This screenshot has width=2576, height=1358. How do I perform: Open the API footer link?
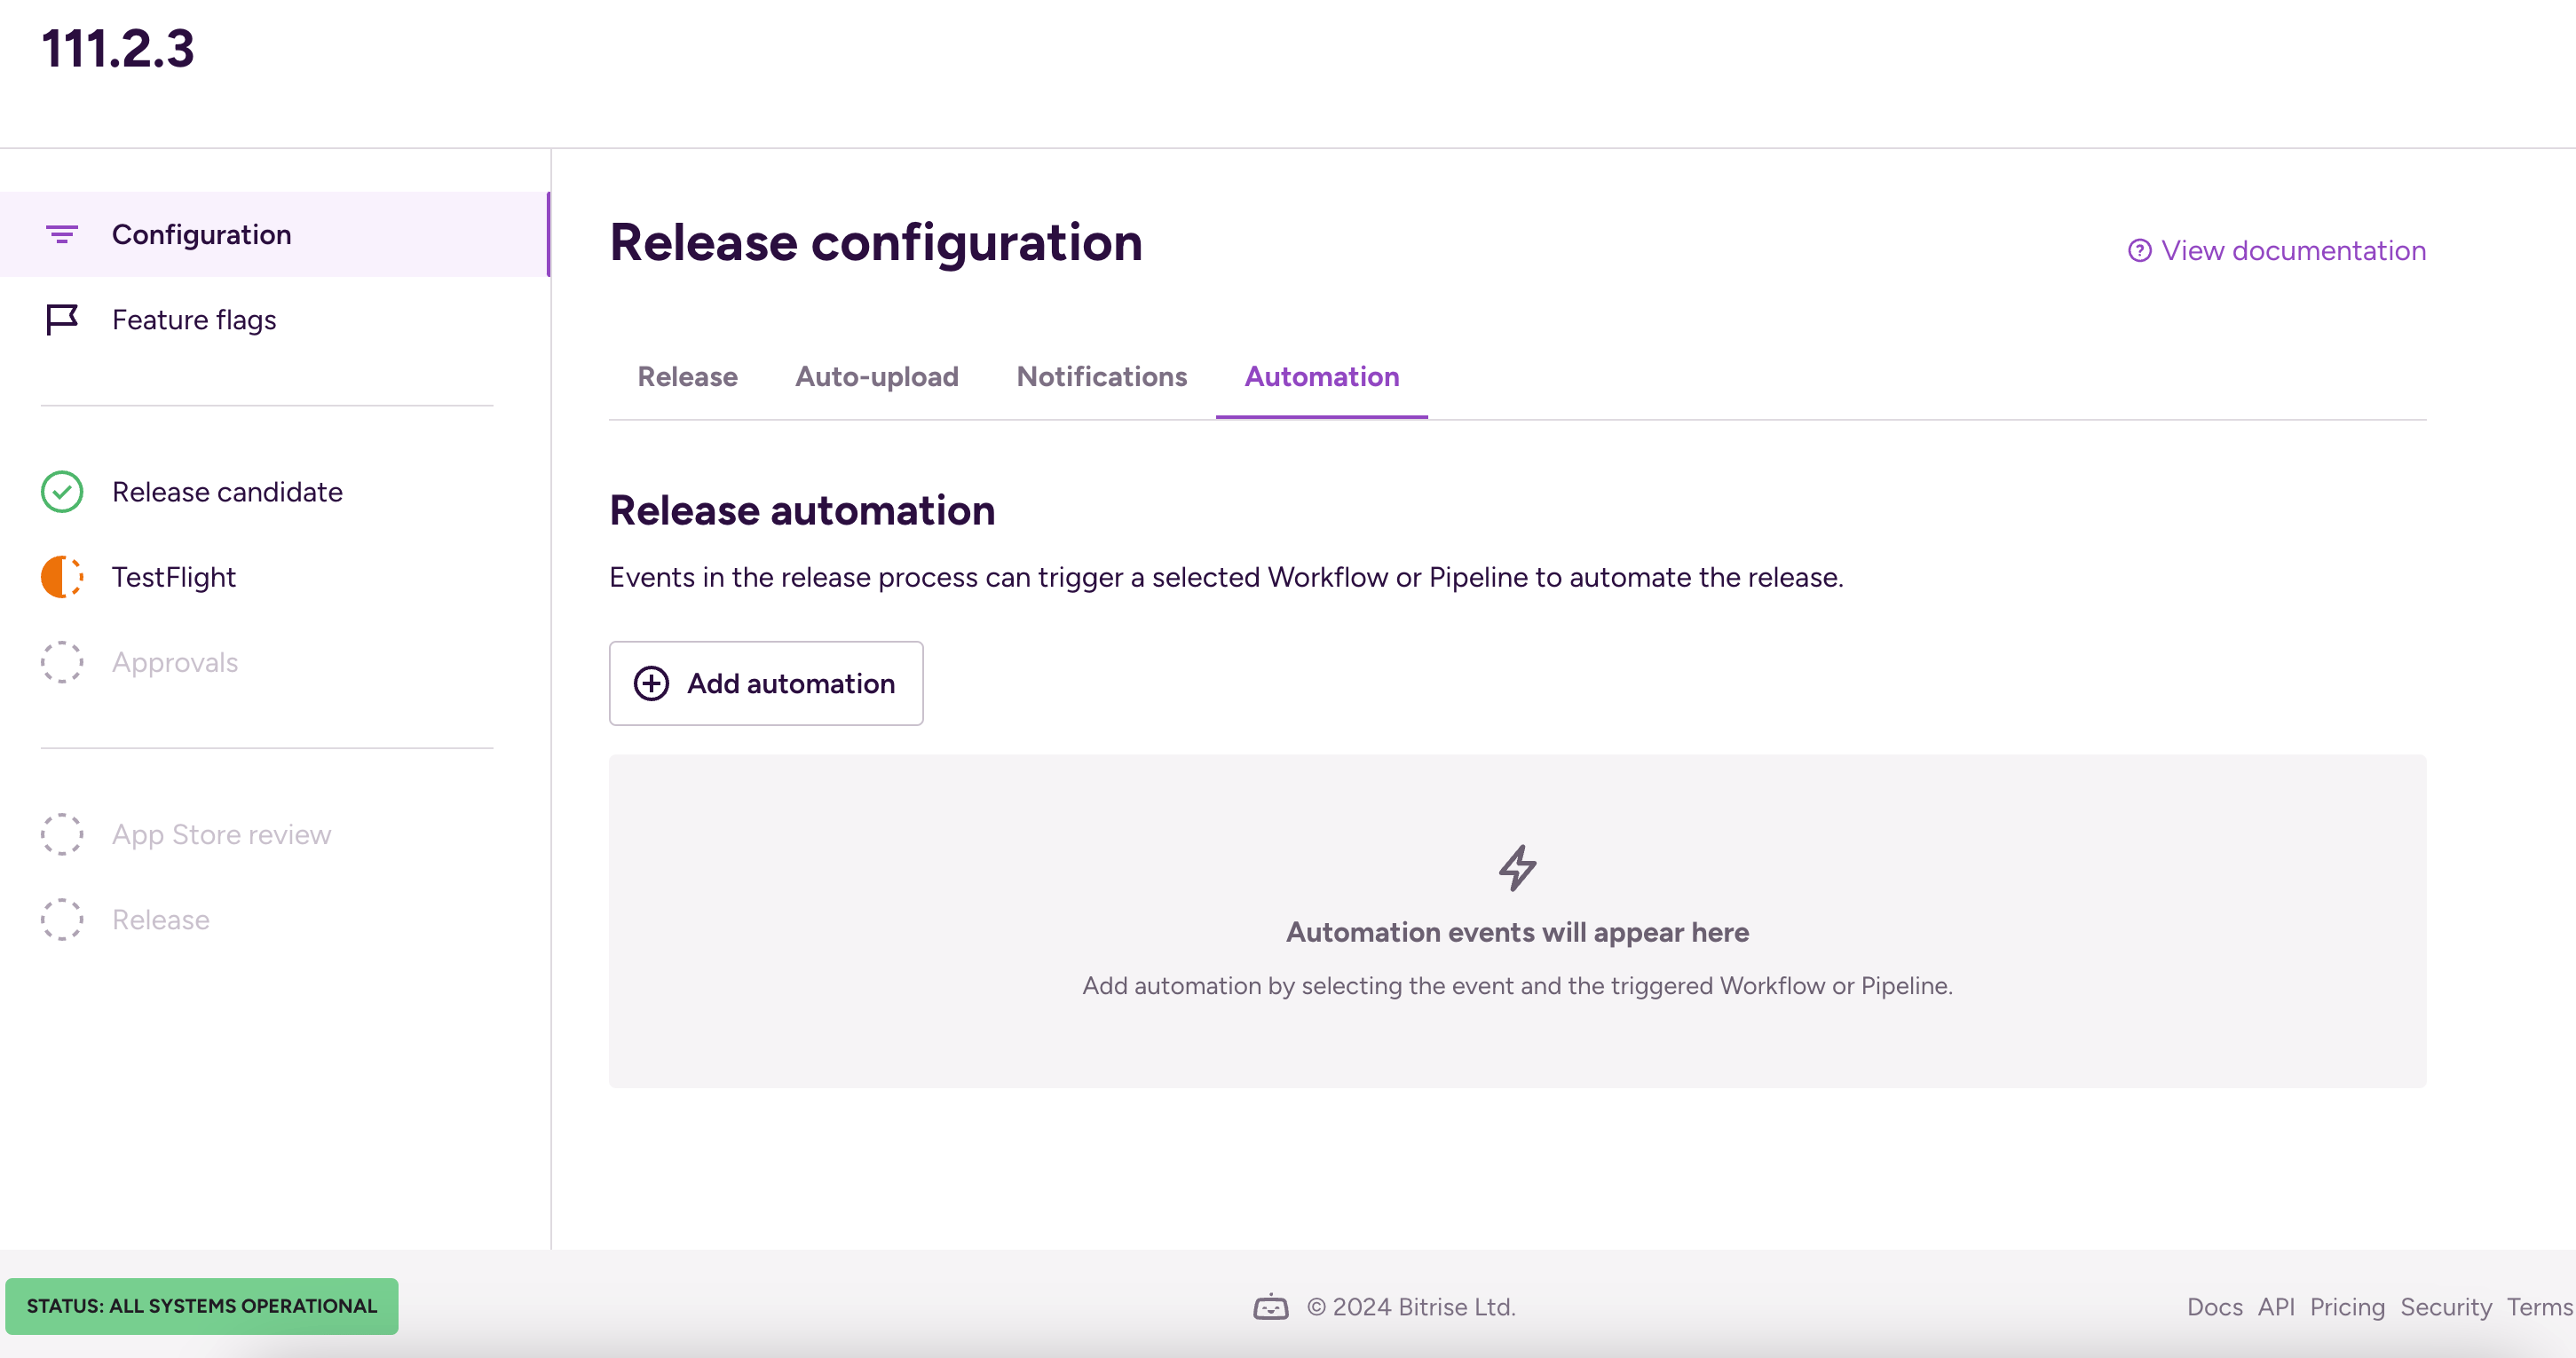pos(2276,1307)
